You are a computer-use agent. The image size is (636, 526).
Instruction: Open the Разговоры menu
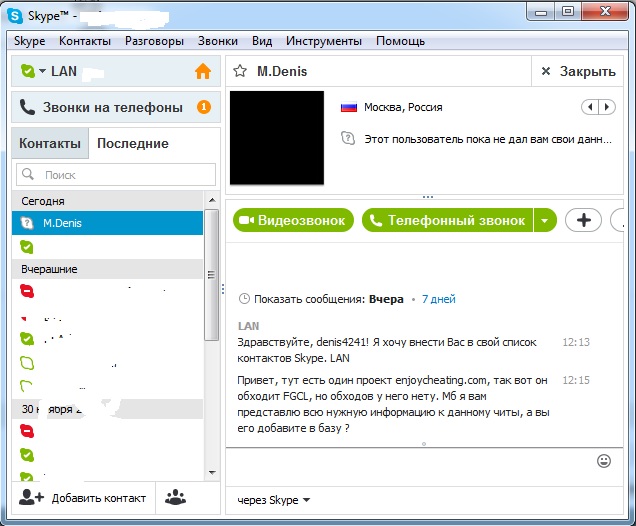(x=154, y=41)
